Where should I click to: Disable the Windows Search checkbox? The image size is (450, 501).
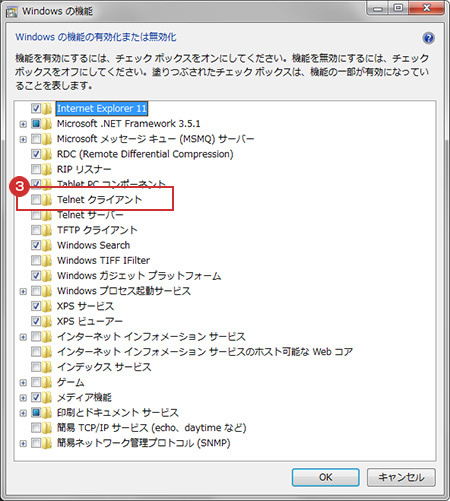(x=36, y=245)
